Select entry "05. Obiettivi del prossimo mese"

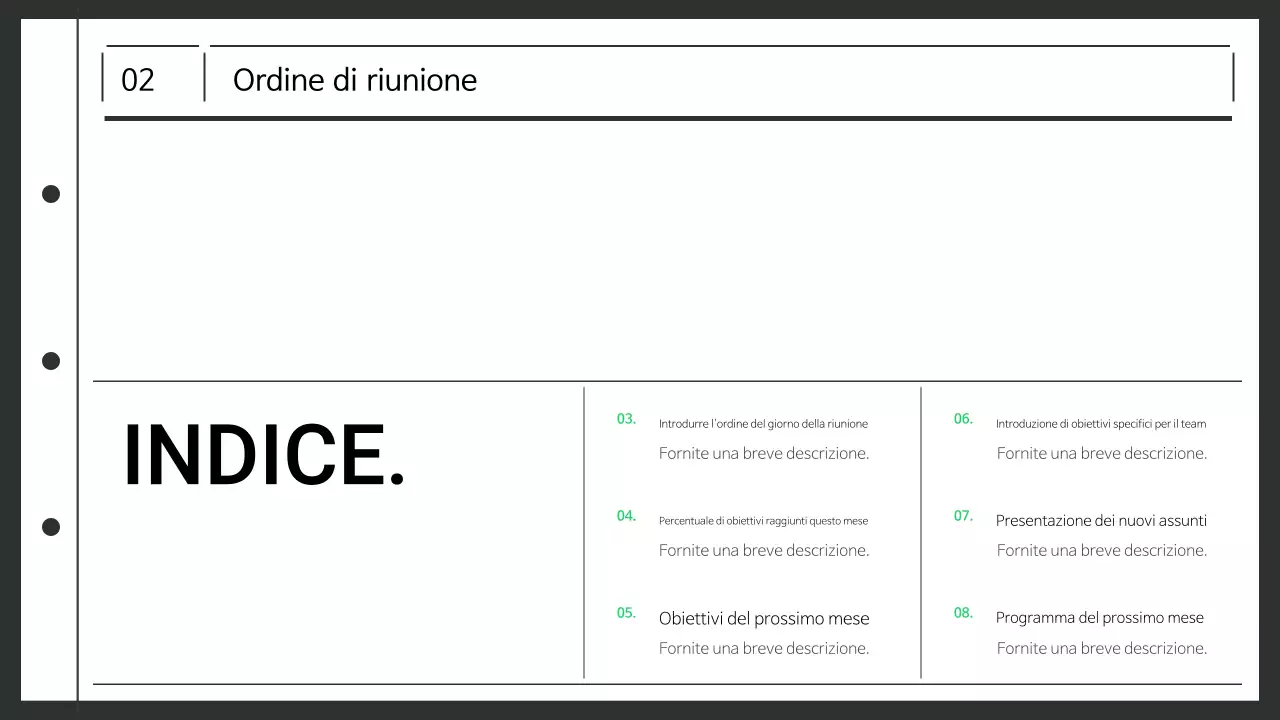tap(763, 618)
